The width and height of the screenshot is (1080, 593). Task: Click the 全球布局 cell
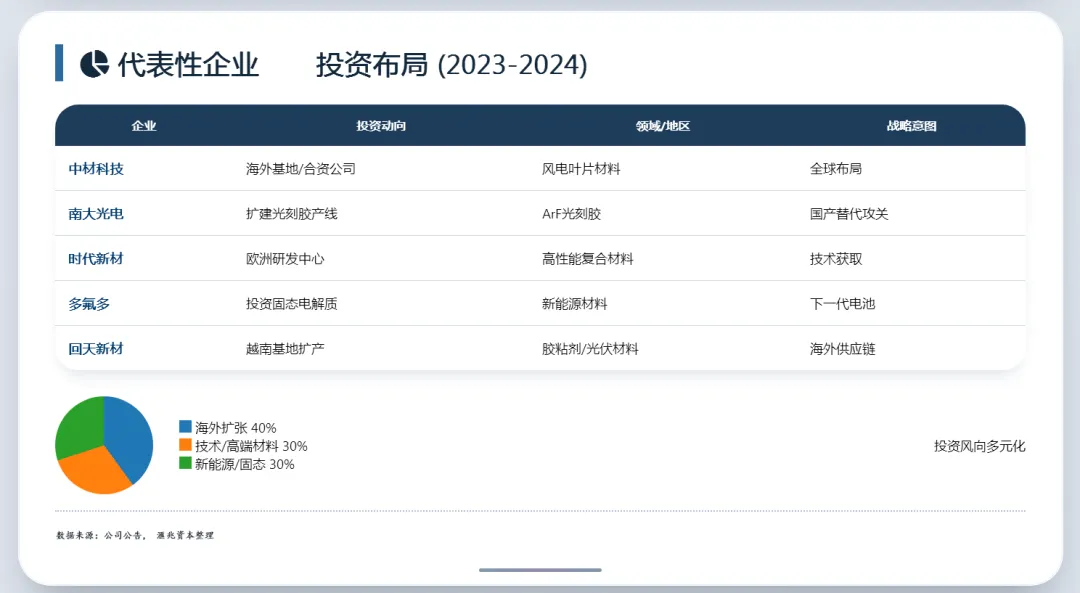point(835,169)
